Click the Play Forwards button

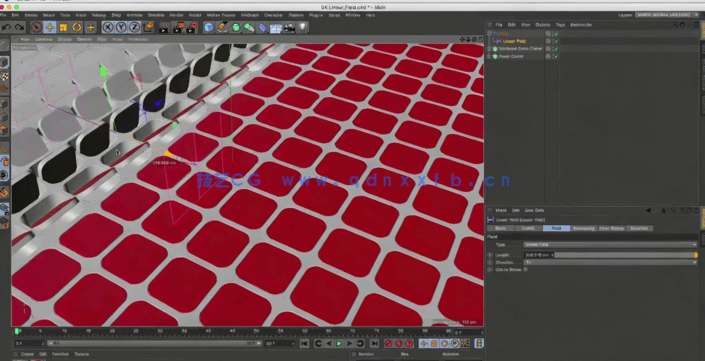coord(339,343)
